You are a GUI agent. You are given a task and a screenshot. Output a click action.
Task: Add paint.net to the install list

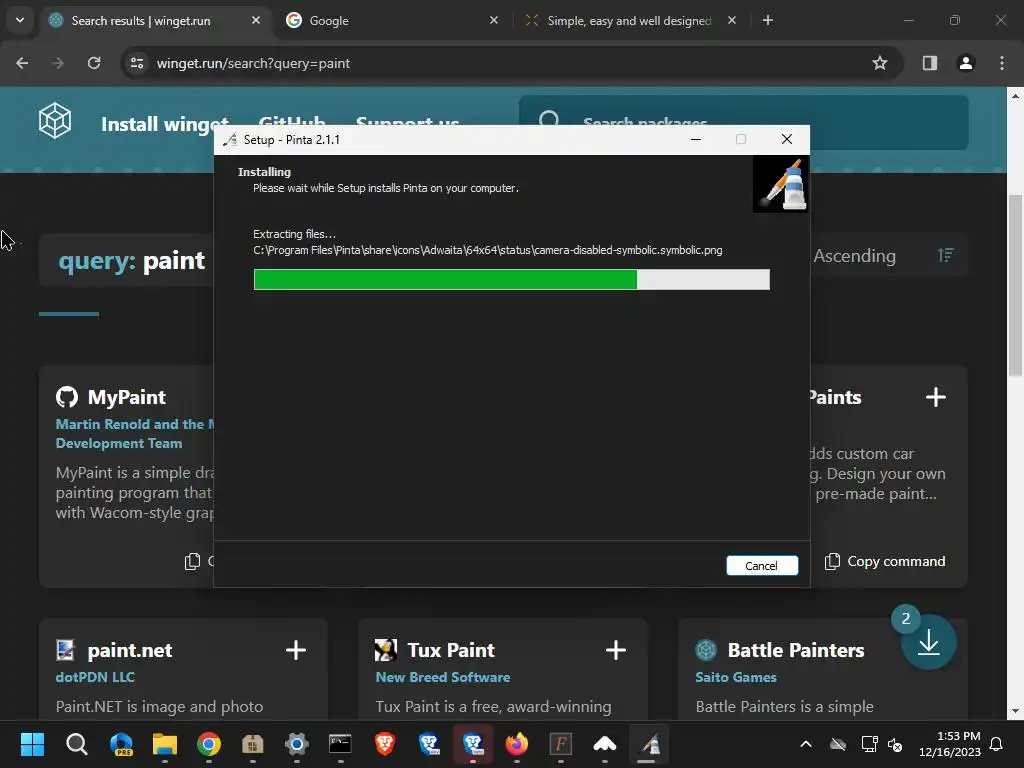pos(296,650)
